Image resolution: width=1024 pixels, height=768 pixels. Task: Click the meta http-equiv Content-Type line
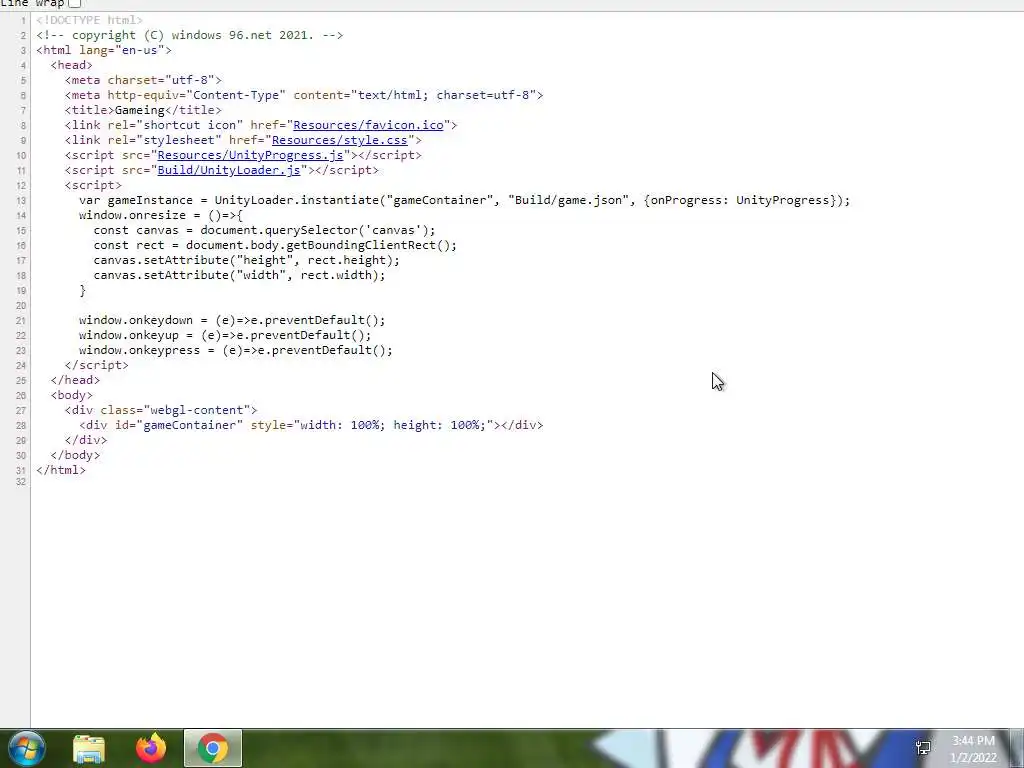304,95
